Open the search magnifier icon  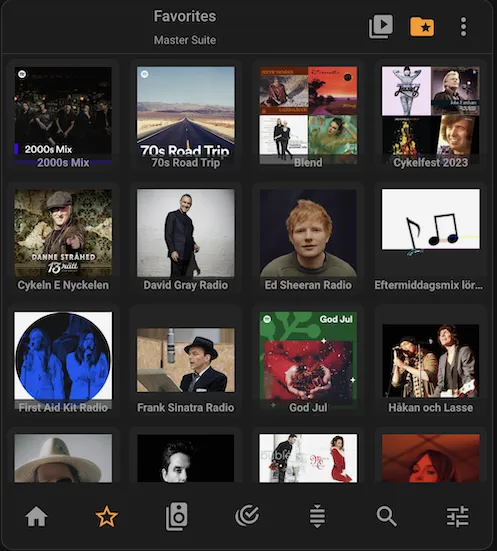coord(387,516)
